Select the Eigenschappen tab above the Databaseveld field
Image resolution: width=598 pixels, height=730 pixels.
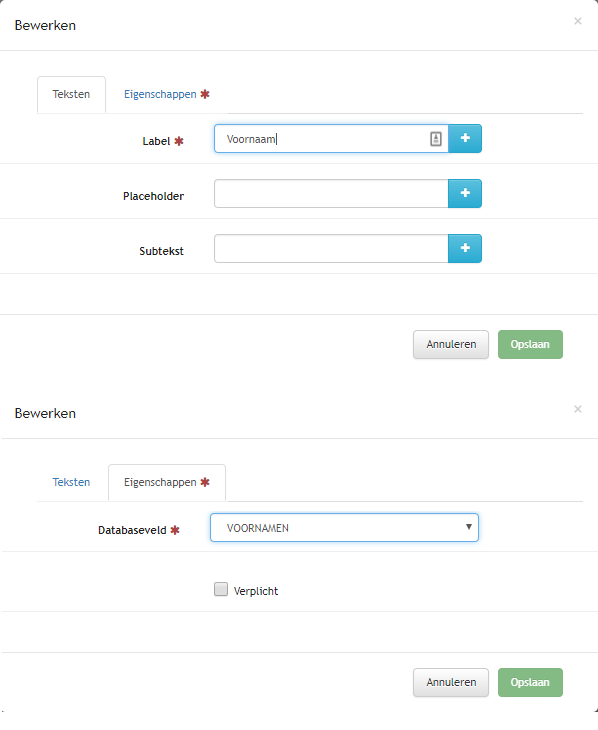coord(167,482)
